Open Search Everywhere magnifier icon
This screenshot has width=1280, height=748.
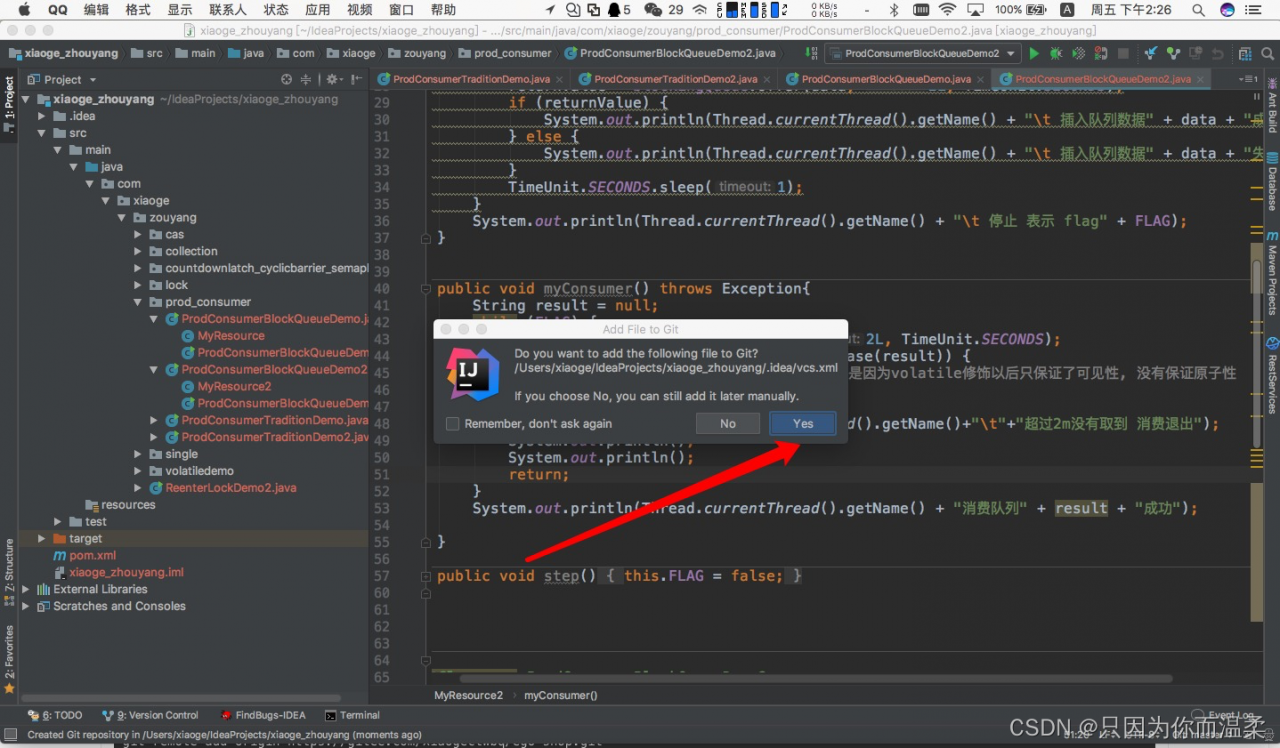[x=1266, y=53]
